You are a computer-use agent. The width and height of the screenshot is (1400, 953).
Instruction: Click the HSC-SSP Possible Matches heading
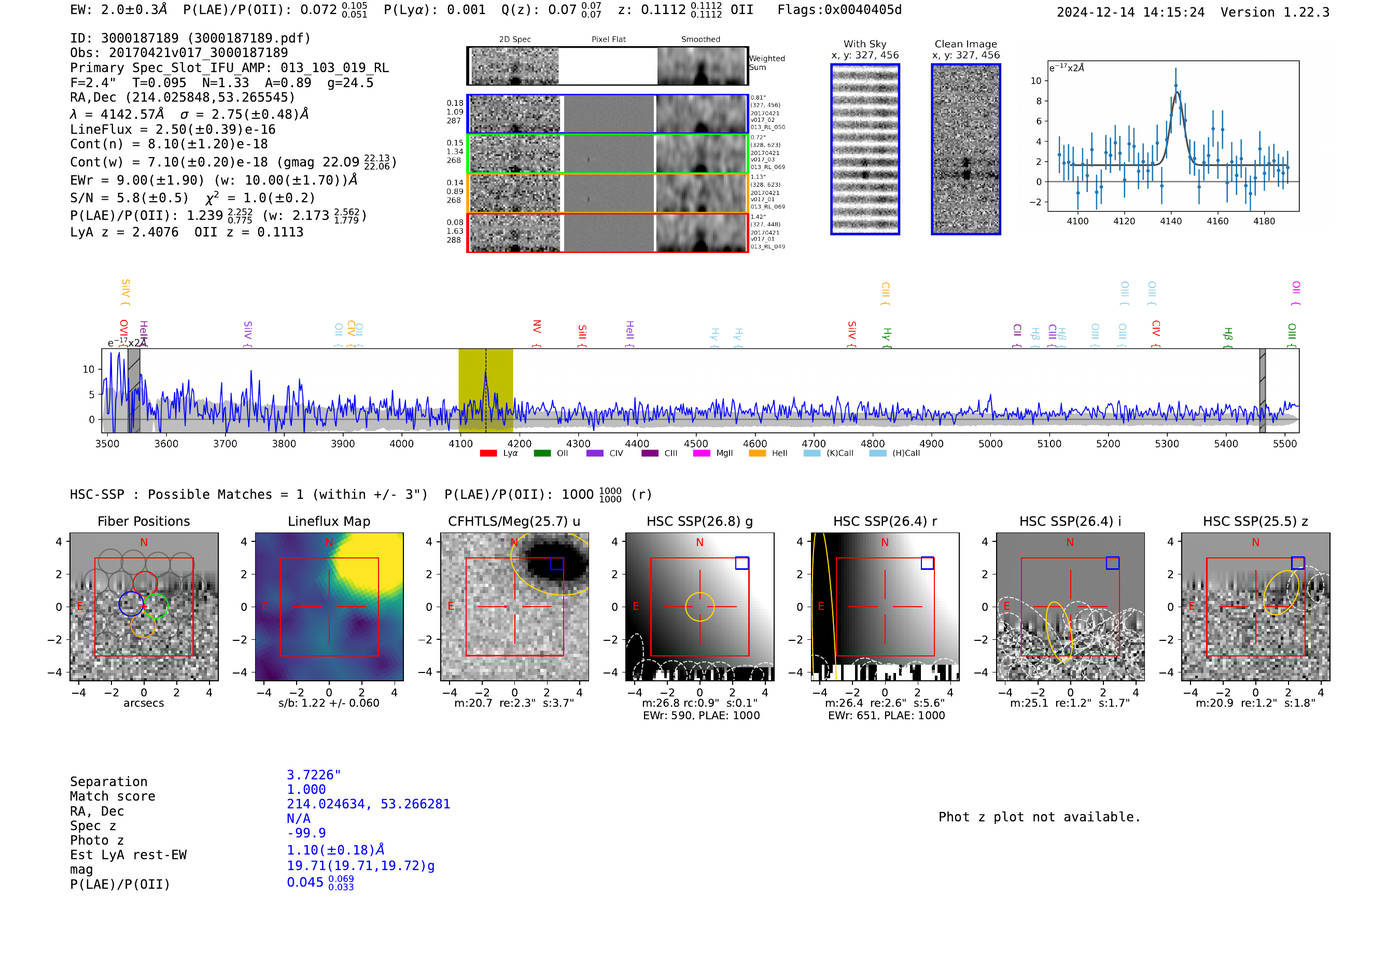click(249, 494)
